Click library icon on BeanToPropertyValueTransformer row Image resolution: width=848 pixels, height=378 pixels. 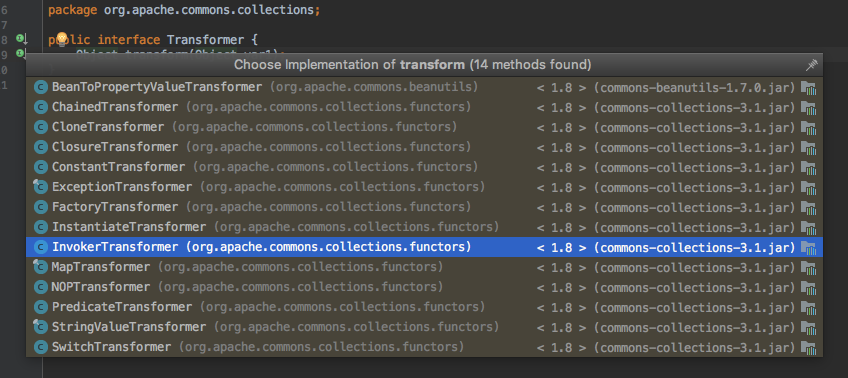(x=808, y=88)
